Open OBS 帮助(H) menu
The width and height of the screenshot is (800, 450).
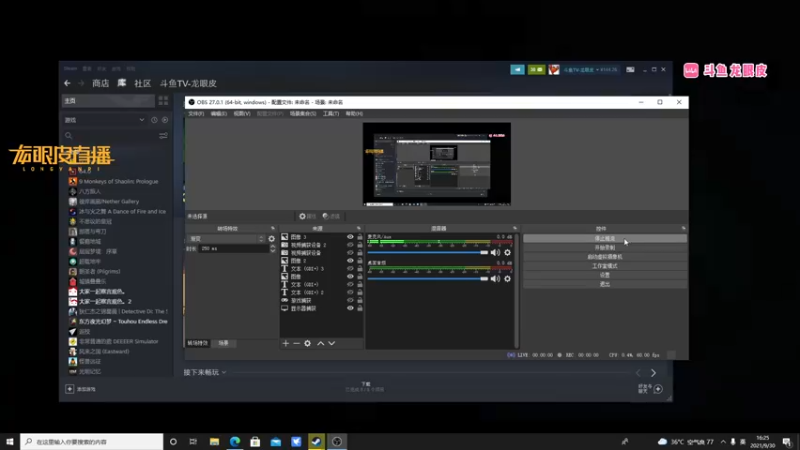tap(354, 114)
